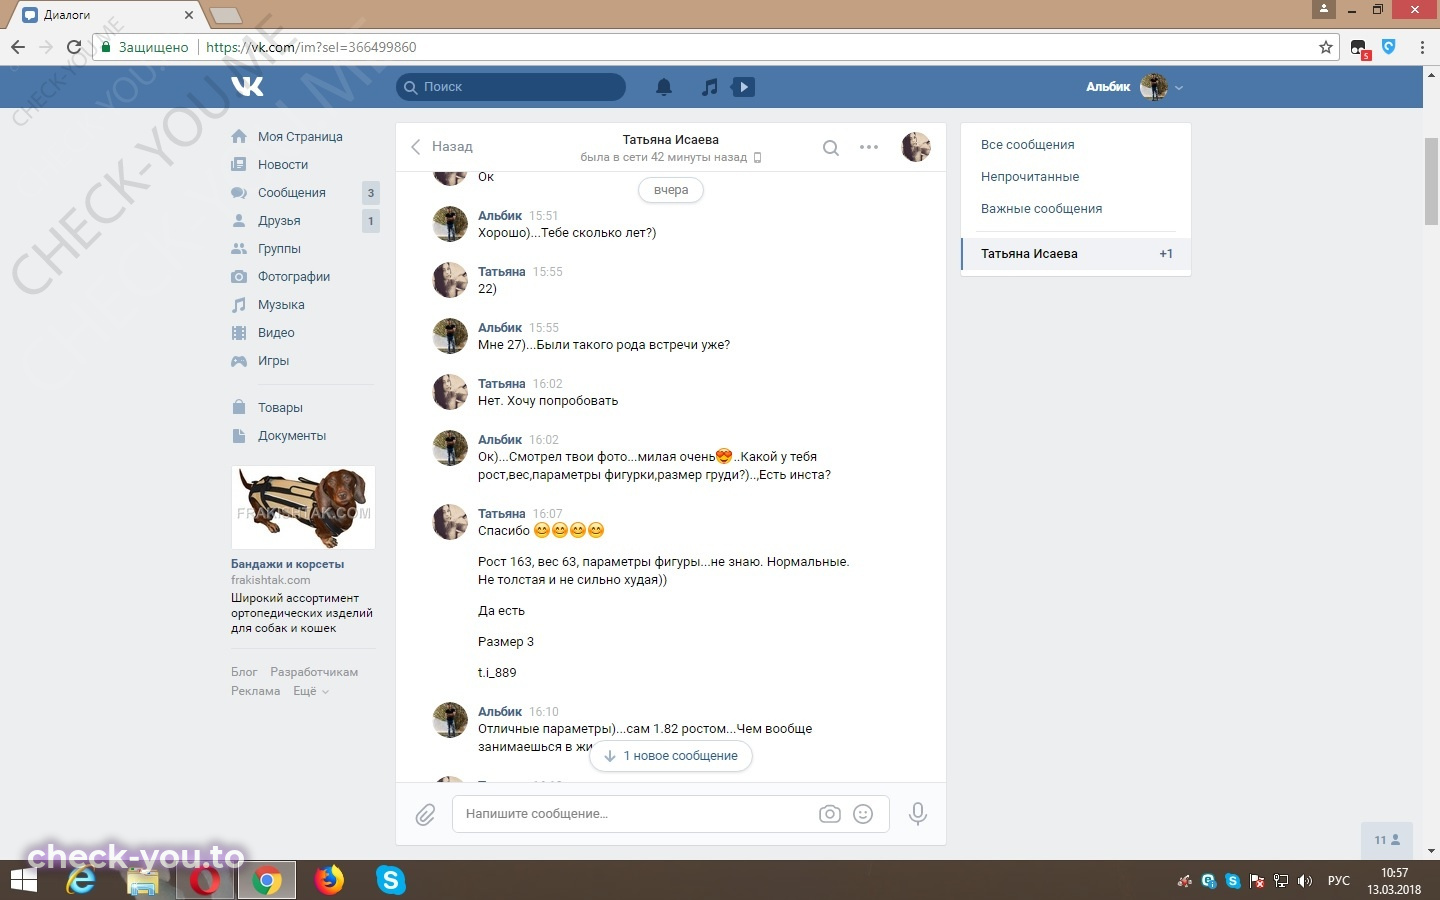The image size is (1440, 900).
Task: Focus the Напишите сообщение input
Action: coord(635,814)
